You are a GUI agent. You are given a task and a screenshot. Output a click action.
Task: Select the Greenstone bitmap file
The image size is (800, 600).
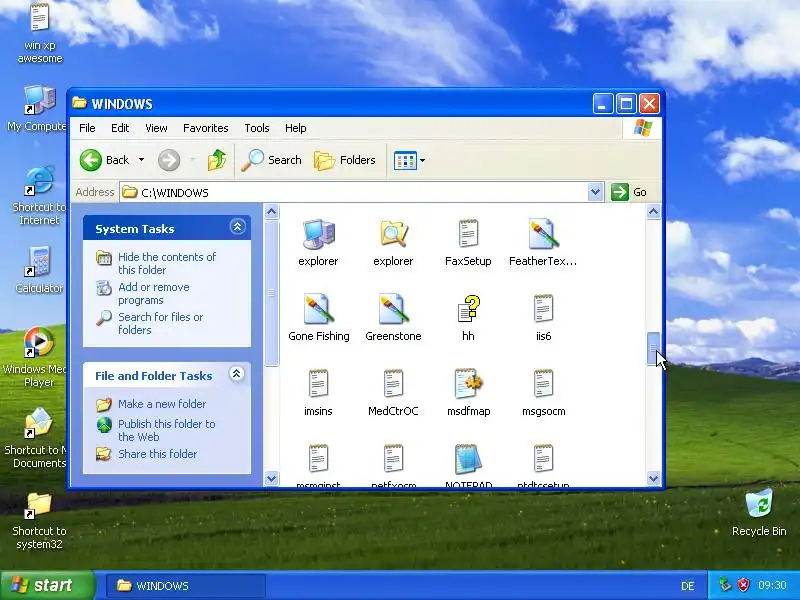click(393, 317)
